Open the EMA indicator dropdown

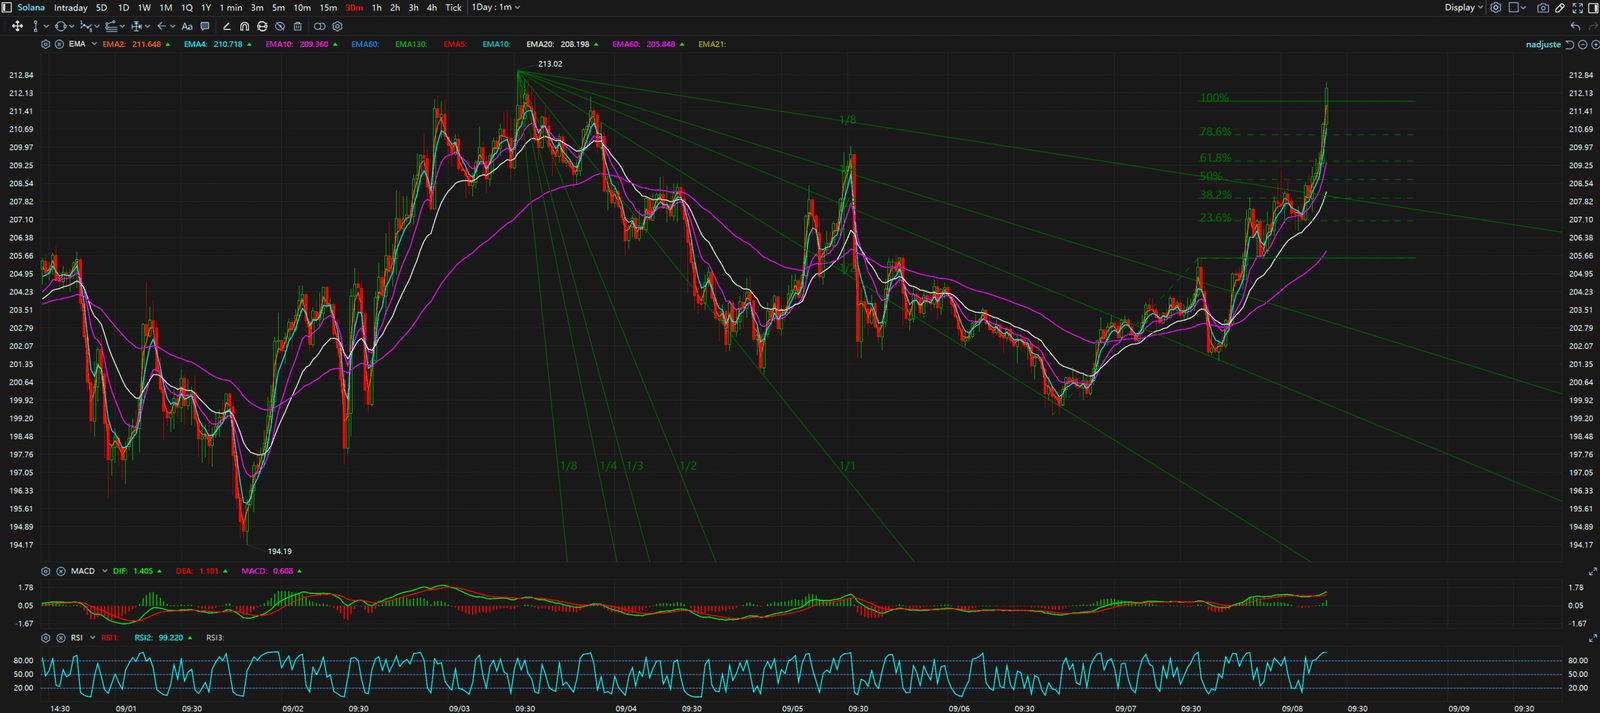click(x=94, y=44)
